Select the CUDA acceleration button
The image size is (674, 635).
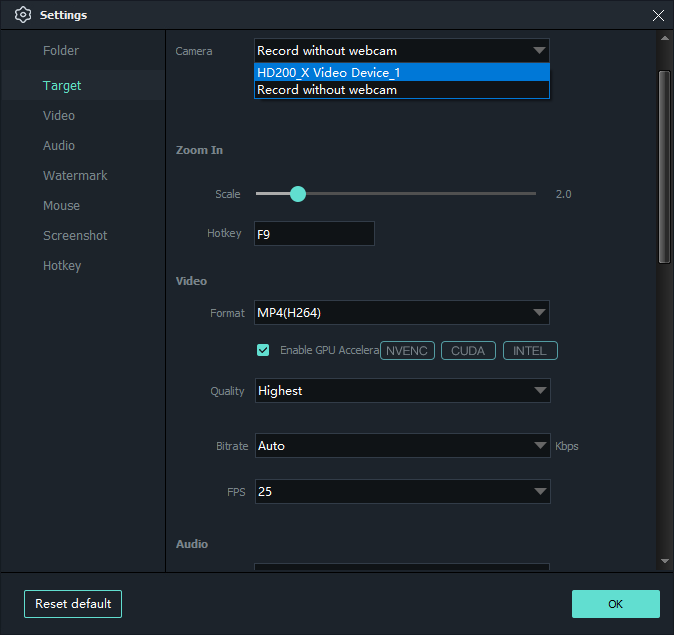[468, 351]
